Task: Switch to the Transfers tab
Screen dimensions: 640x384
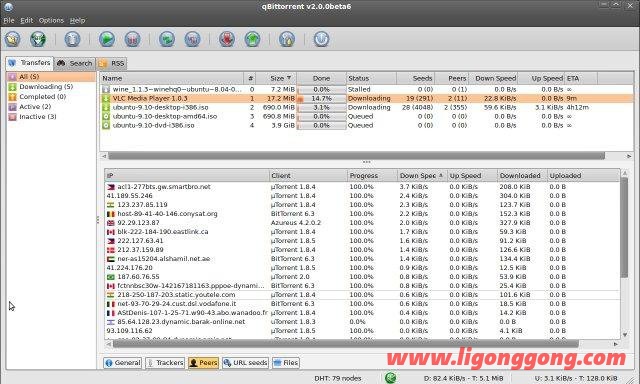Action: click(29, 63)
